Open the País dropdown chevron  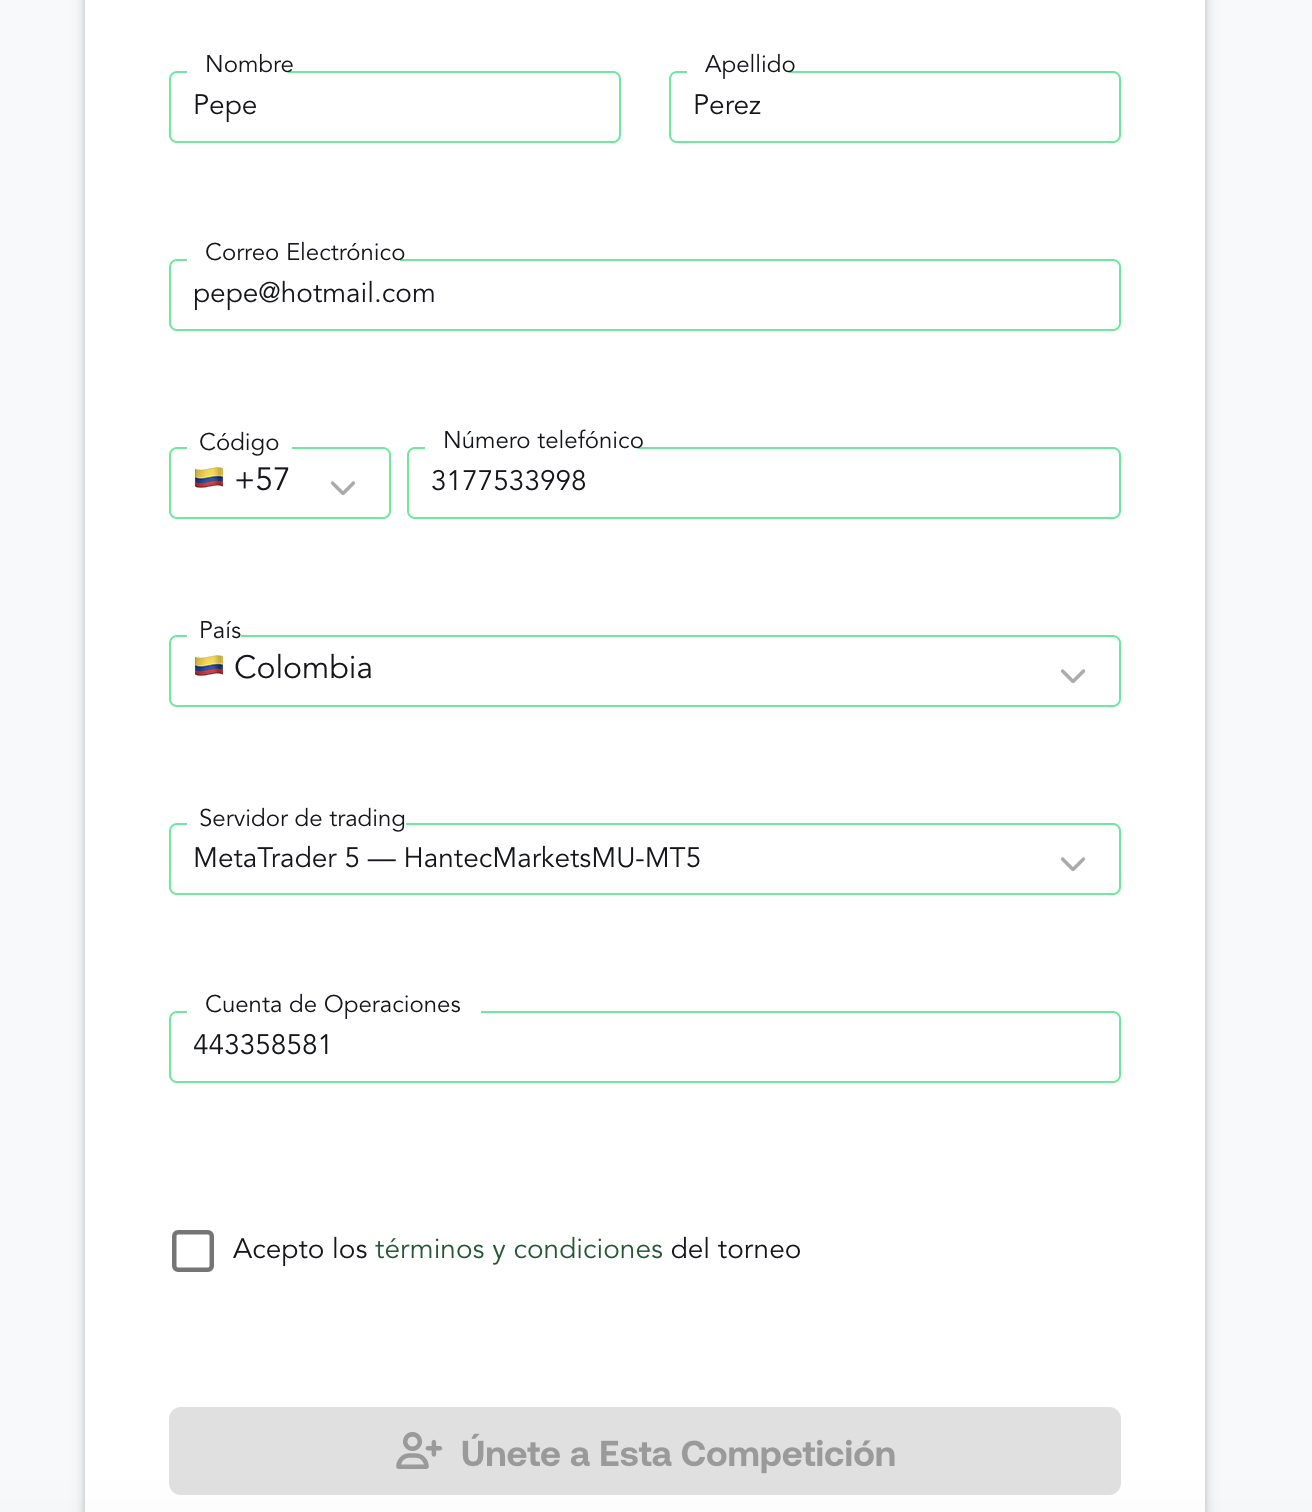pyautogui.click(x=1073, y=676)
